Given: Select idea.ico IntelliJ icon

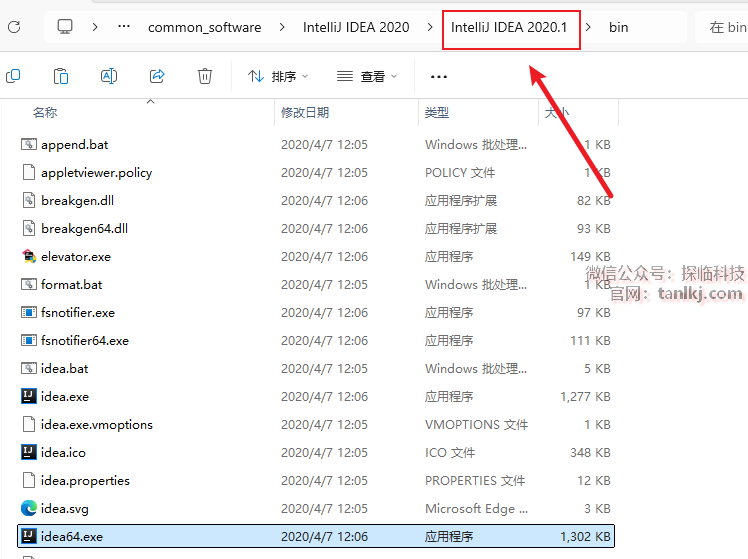Looking at the screenshot, I should coord(29,452).
